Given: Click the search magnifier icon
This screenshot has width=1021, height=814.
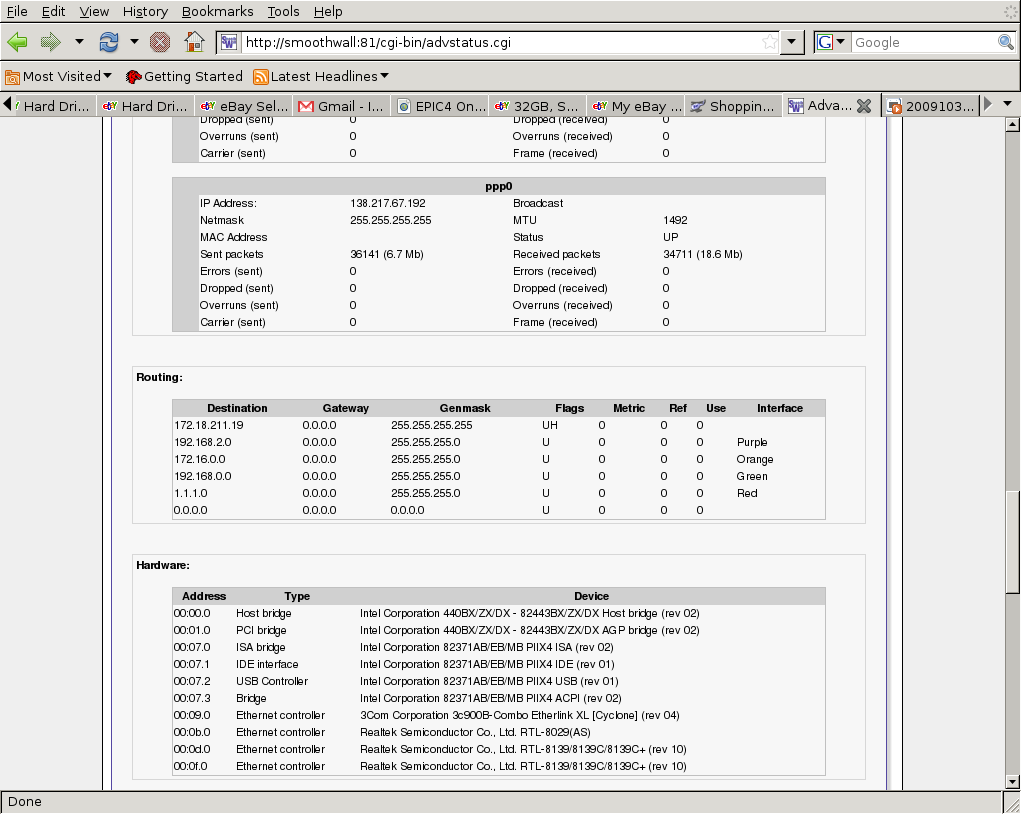Looking at the screenshot, I should [x=1005, y=42].
